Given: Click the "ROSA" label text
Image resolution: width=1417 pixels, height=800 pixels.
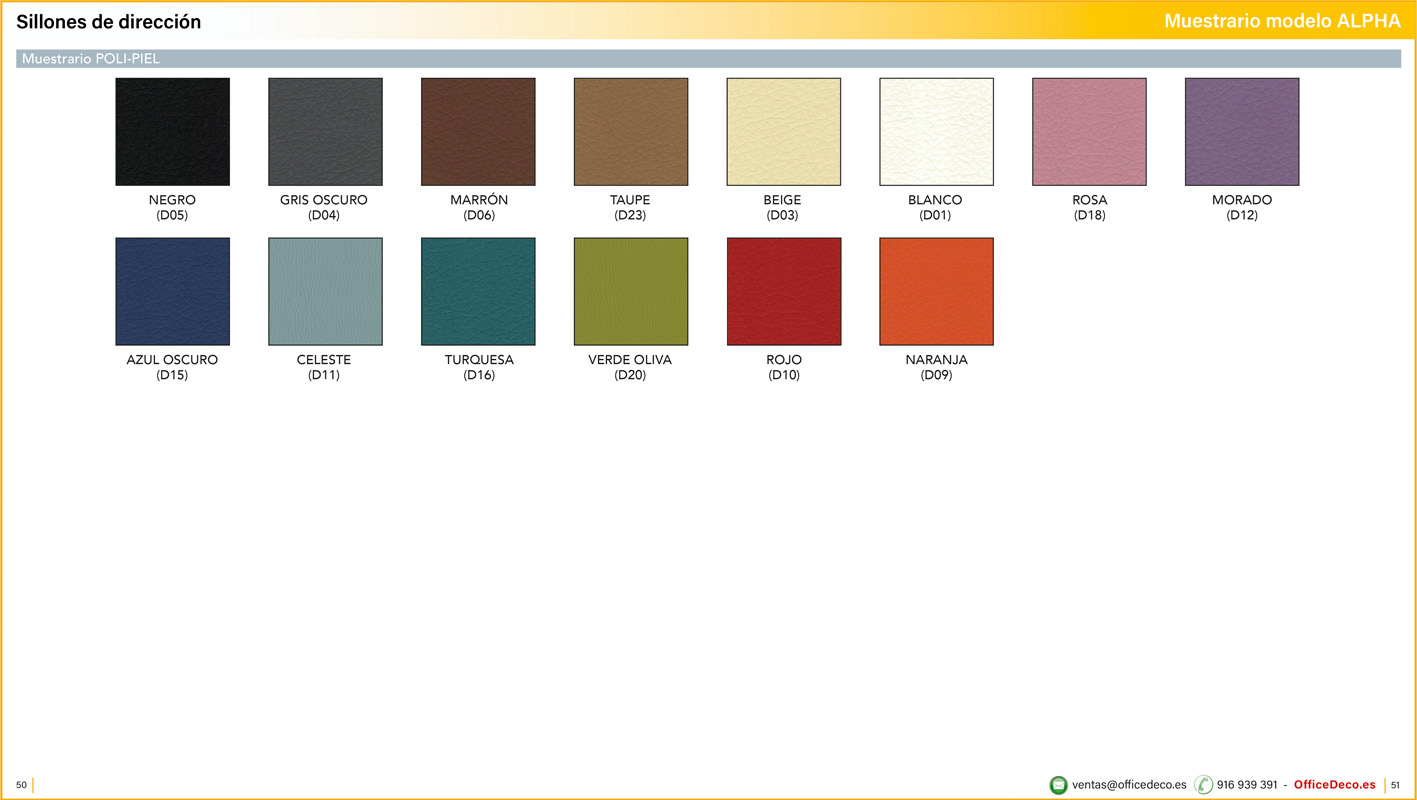Looking at the screenshot, I should pos(1089,200).
